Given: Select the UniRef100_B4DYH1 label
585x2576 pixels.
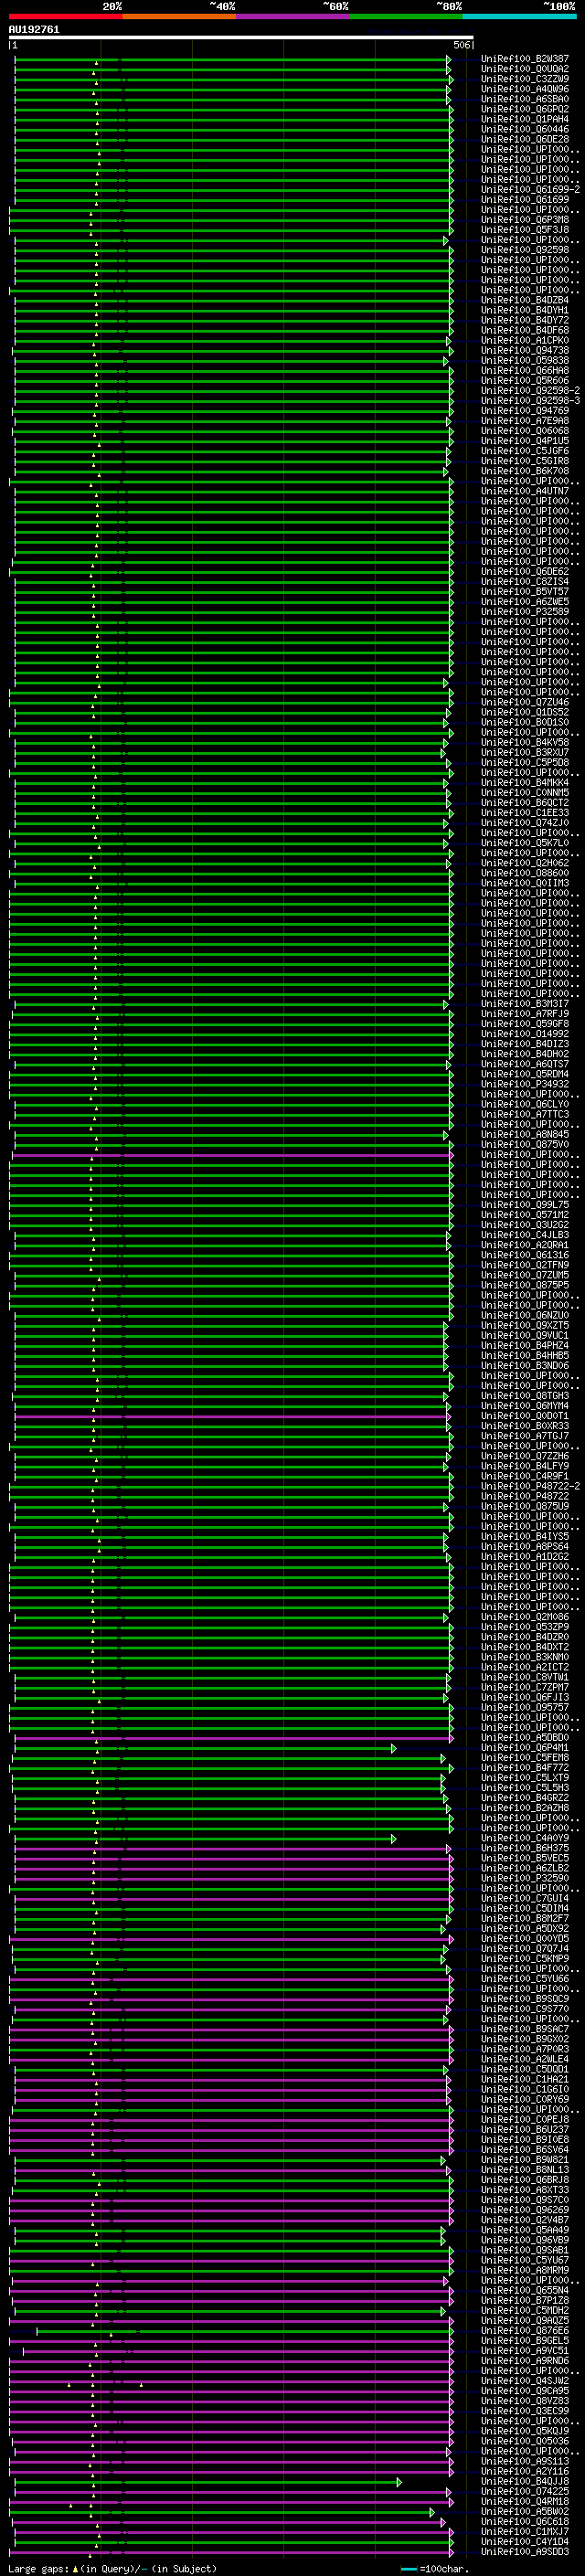Looking at the screenshot, I should 525,310.
